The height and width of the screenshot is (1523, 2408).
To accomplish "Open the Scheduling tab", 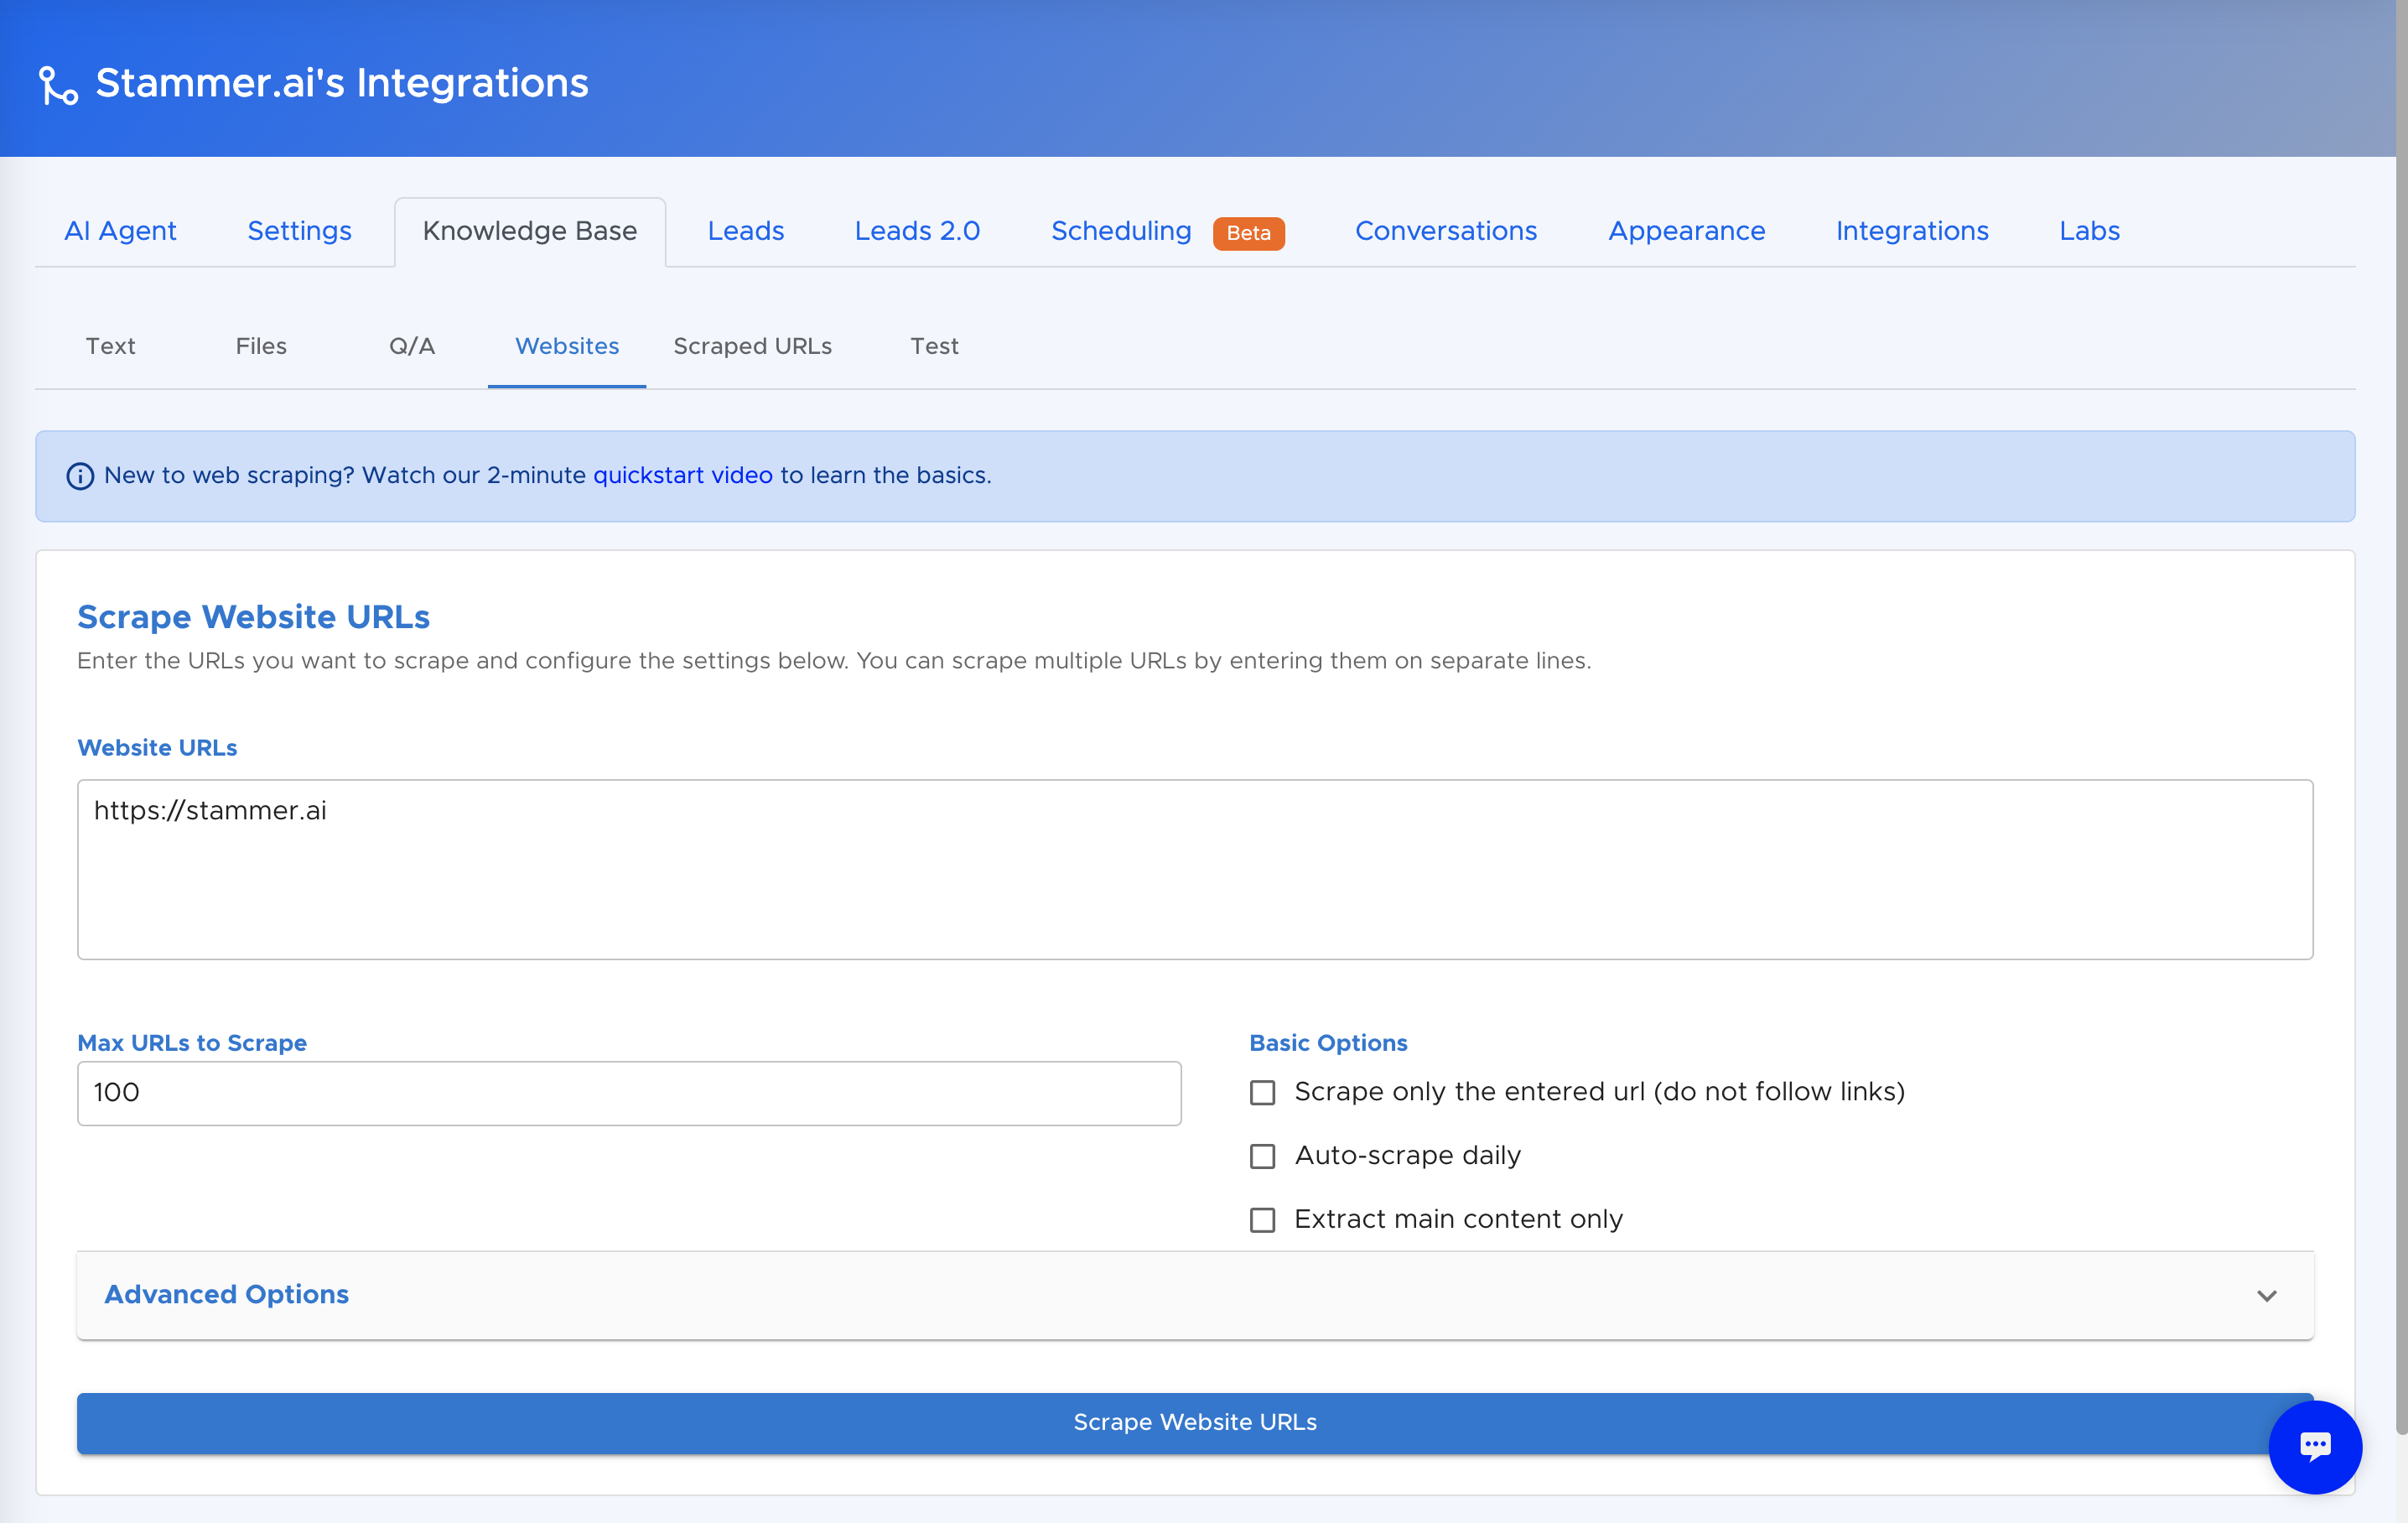I will click(x=1121, y=231).
